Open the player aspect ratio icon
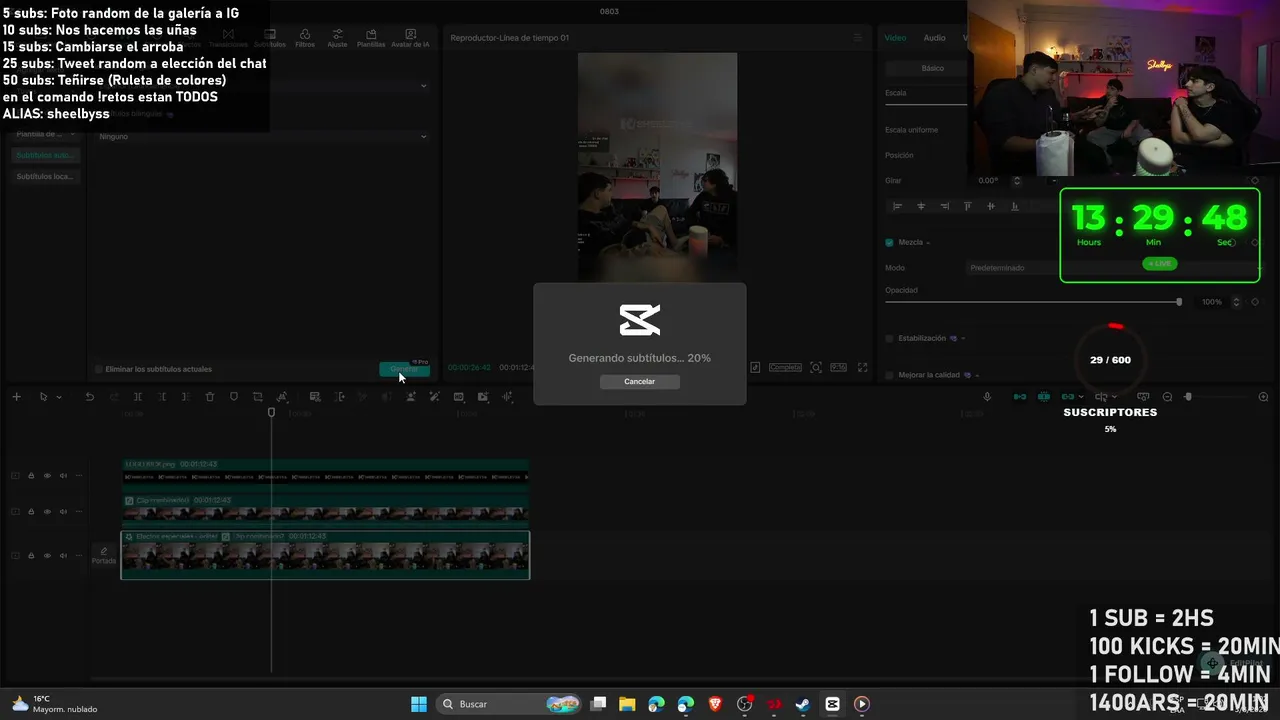The height and width of the screenshot is (720, 1280). 838,368
